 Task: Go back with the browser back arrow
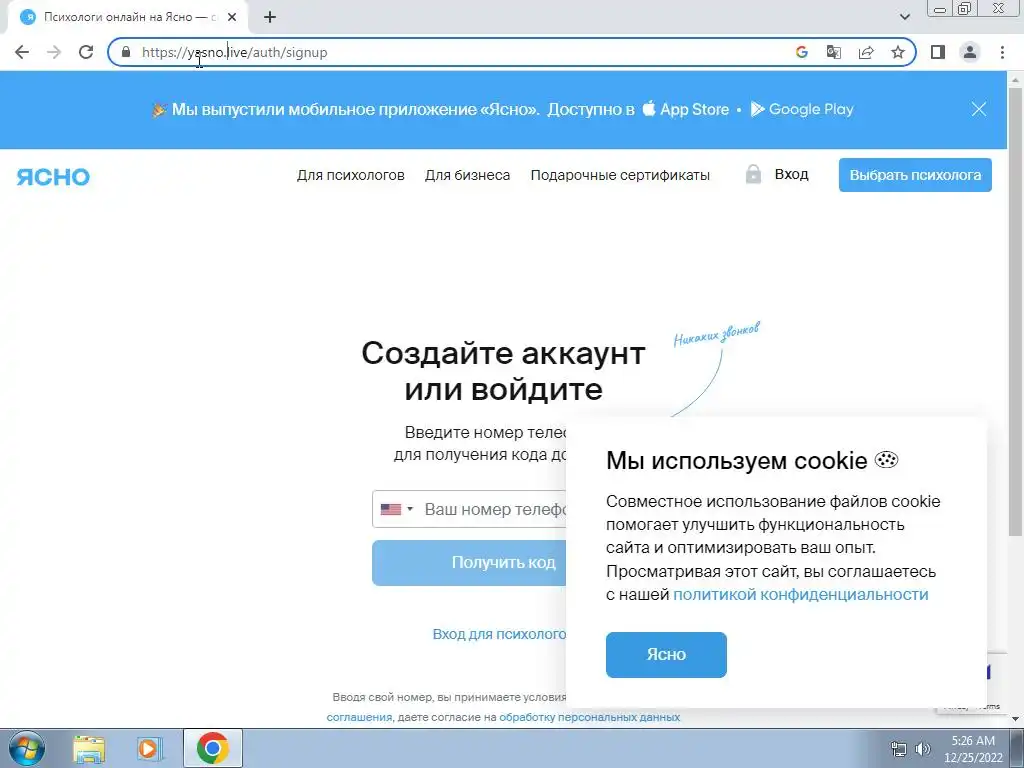click(x=22, y=52)
